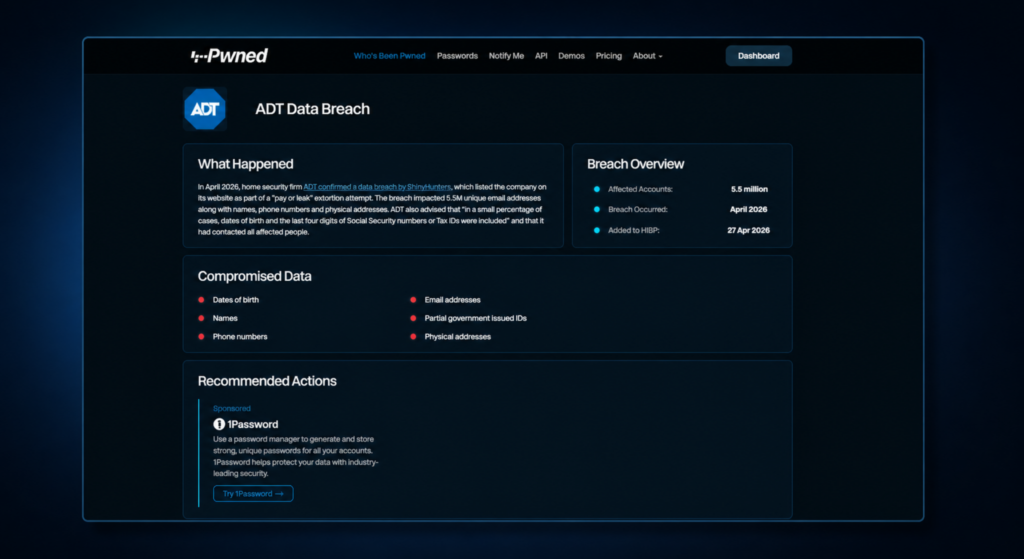The image size is (1024, 559).
Task: Click the cyan bullet beside Added to HIBP
Action: coord(596,231)
